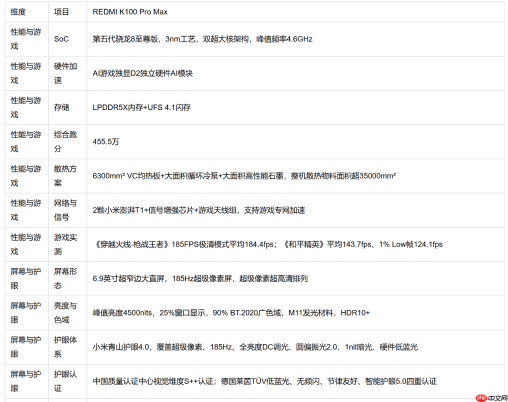Select the AI游戏独显D2 hardware module text
The width and height of the screenshot is (508, 402).
coord(143,73)
